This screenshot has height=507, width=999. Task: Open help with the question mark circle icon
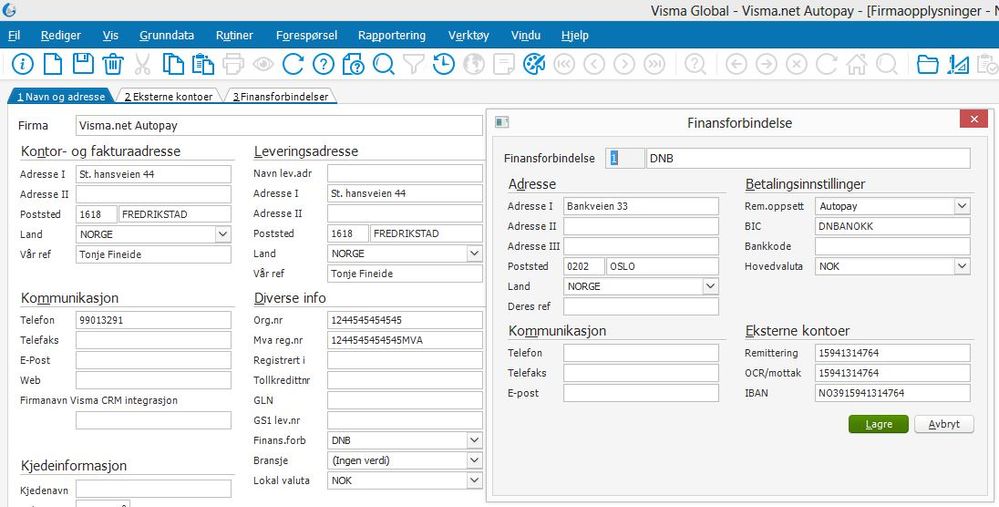(x=324, y=64)
